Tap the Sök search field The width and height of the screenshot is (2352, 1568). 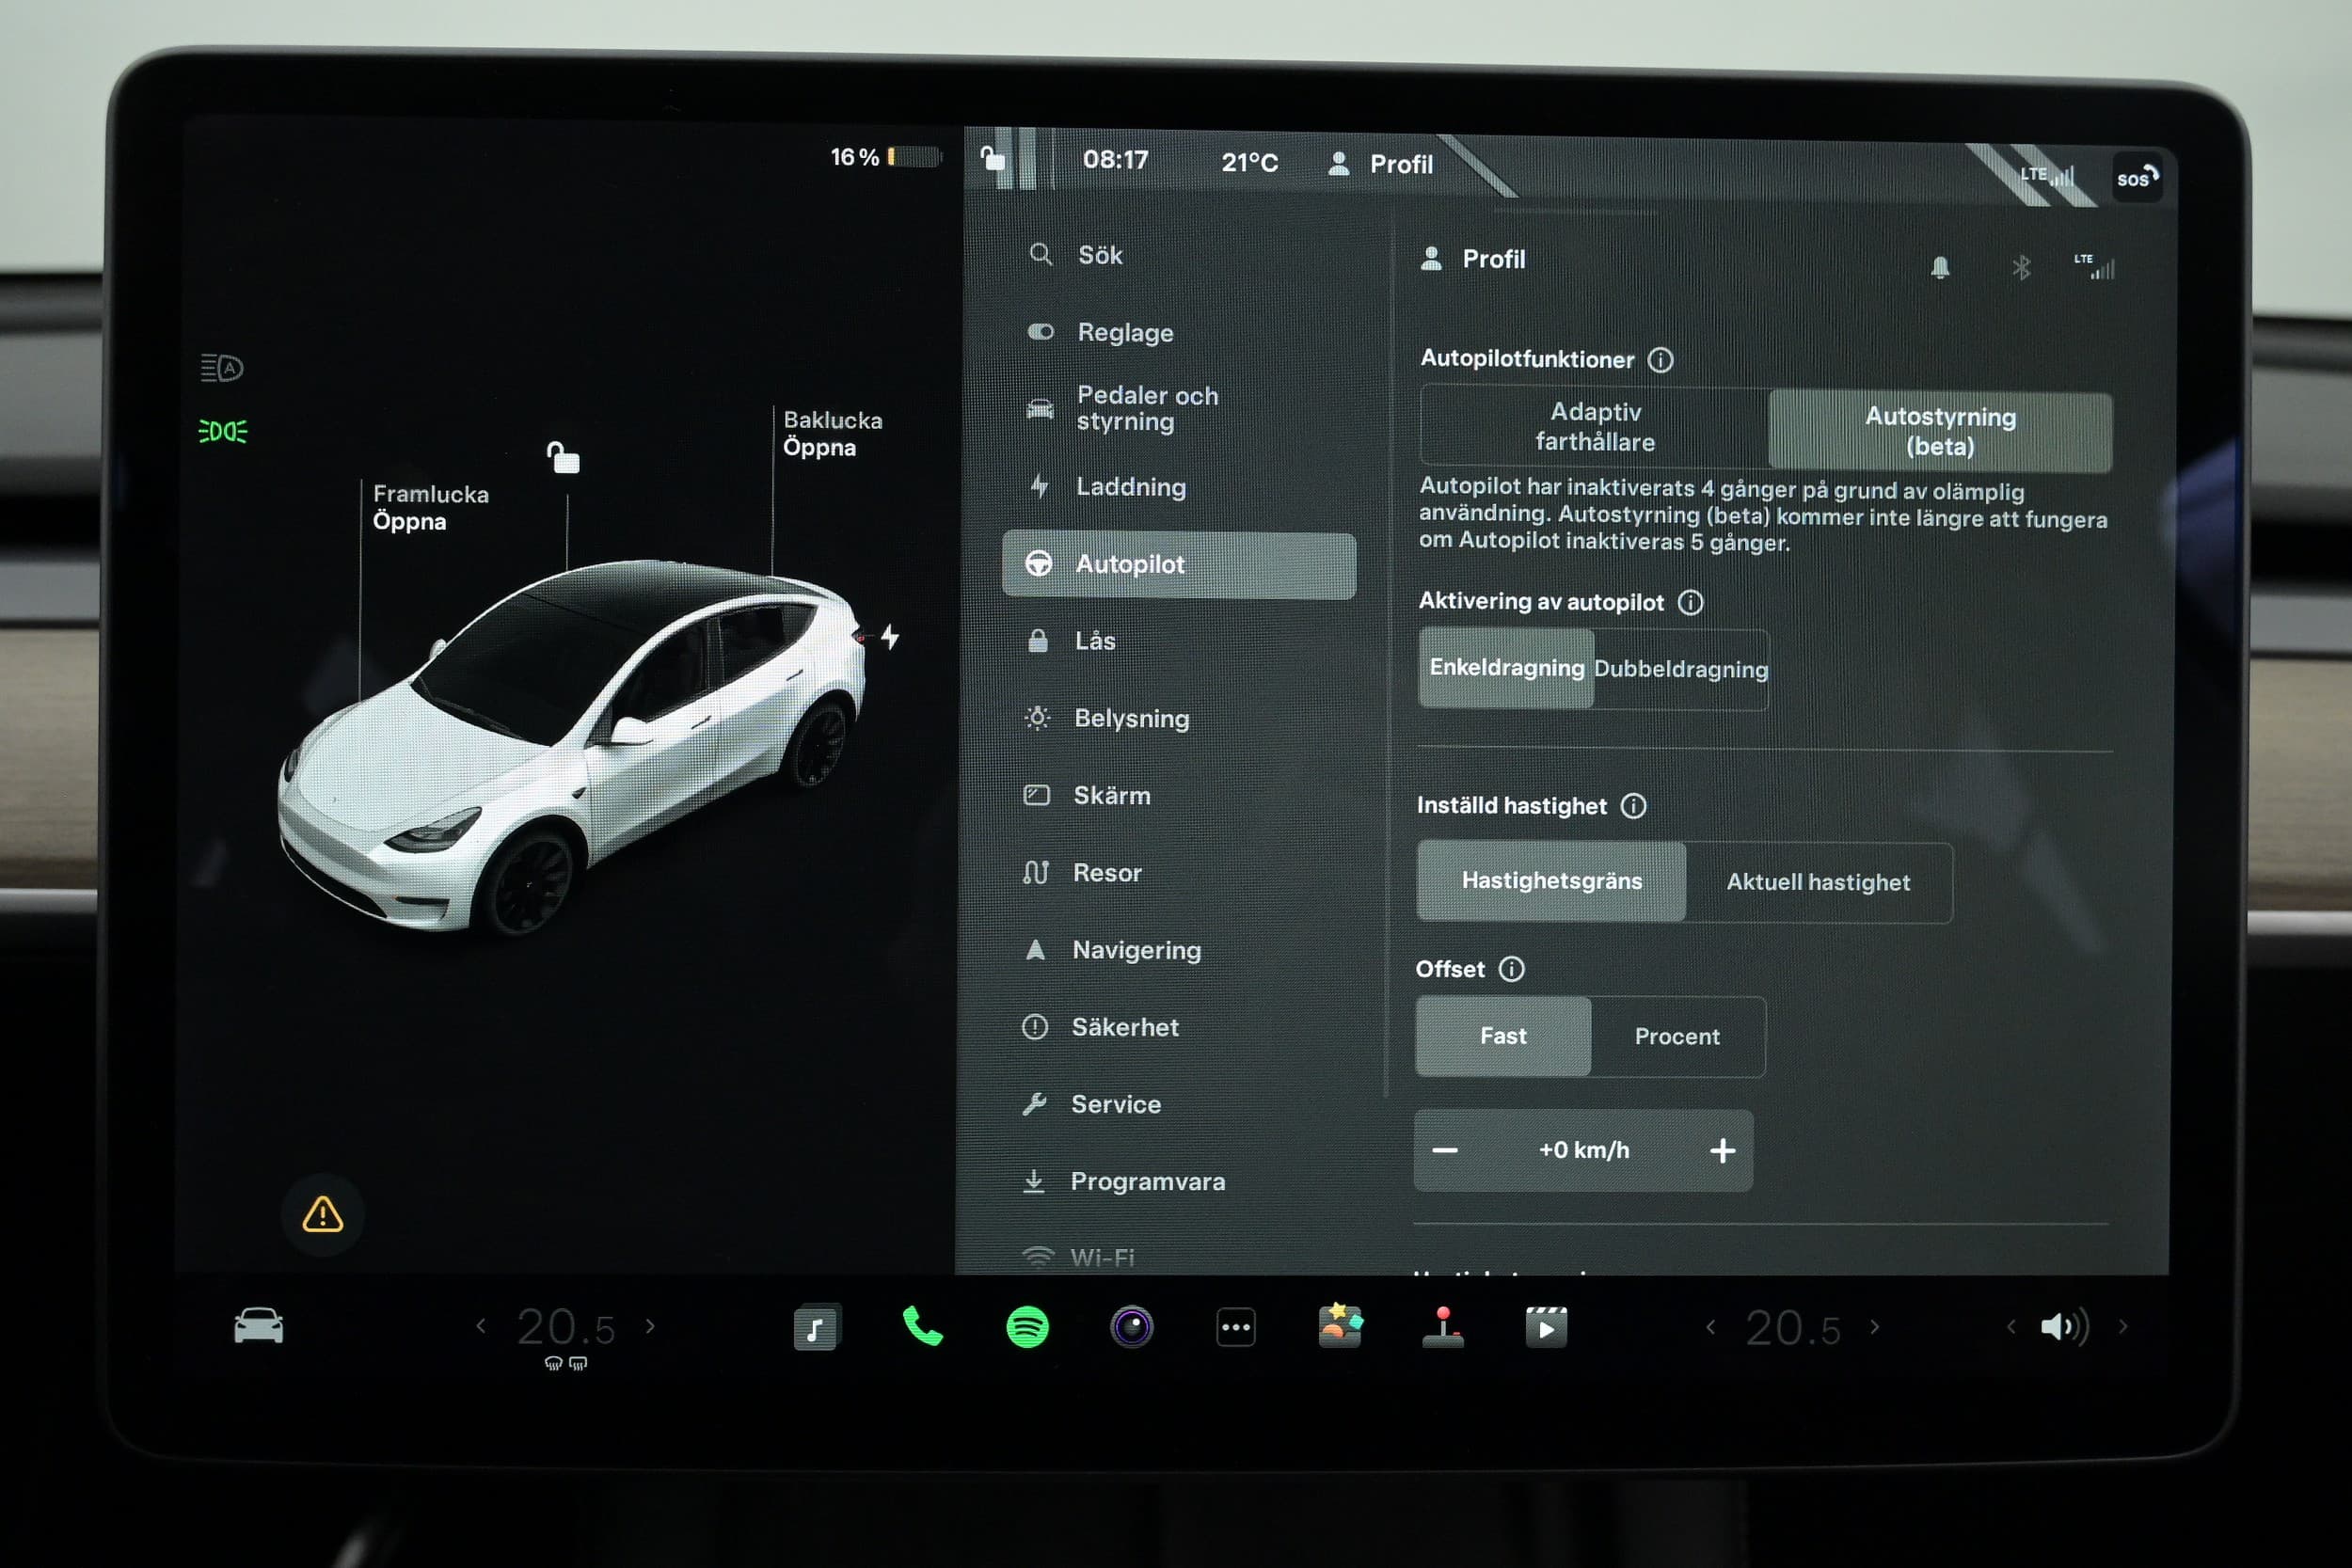1100,255
